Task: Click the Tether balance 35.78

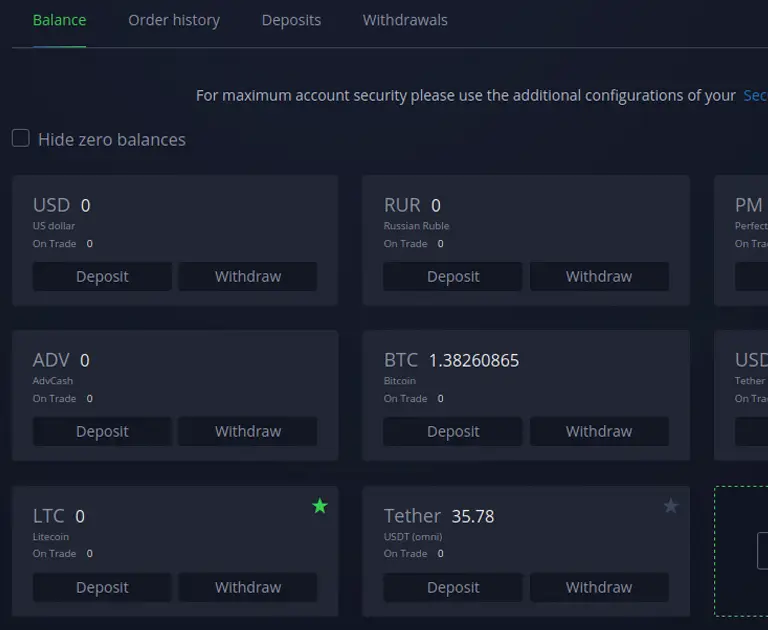Action: (473, 516)
